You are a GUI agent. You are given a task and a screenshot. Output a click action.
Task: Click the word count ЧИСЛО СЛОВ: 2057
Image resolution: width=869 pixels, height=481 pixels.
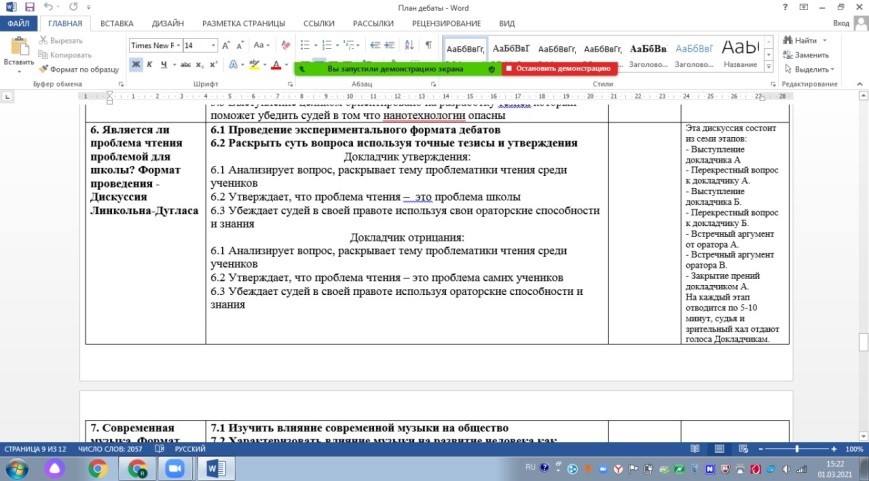coord(110,449)
